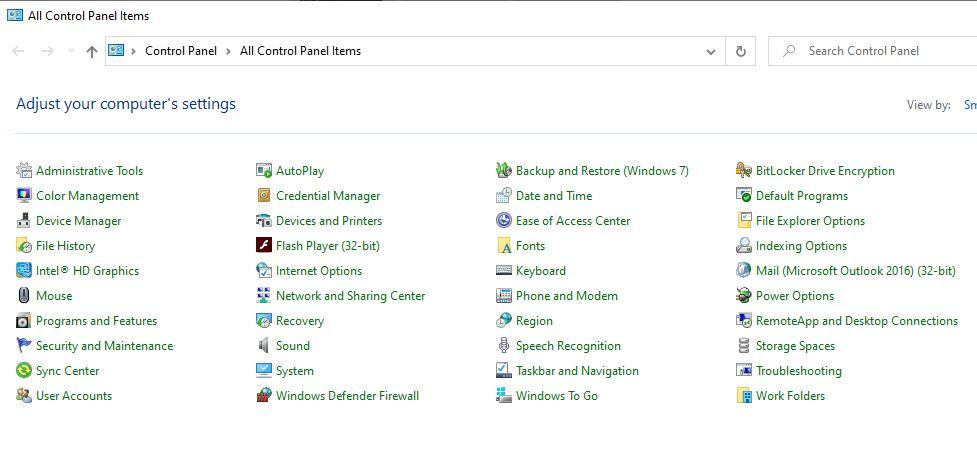The width and height of the screenshot is (977, 469).
Task: Open the View by dropdown
Action: coord(969,105)
